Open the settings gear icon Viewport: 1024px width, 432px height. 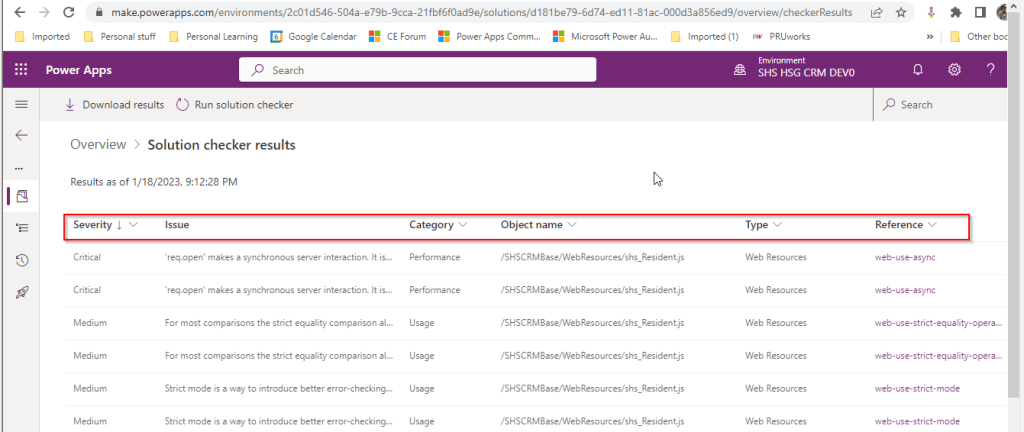[954, 70]
